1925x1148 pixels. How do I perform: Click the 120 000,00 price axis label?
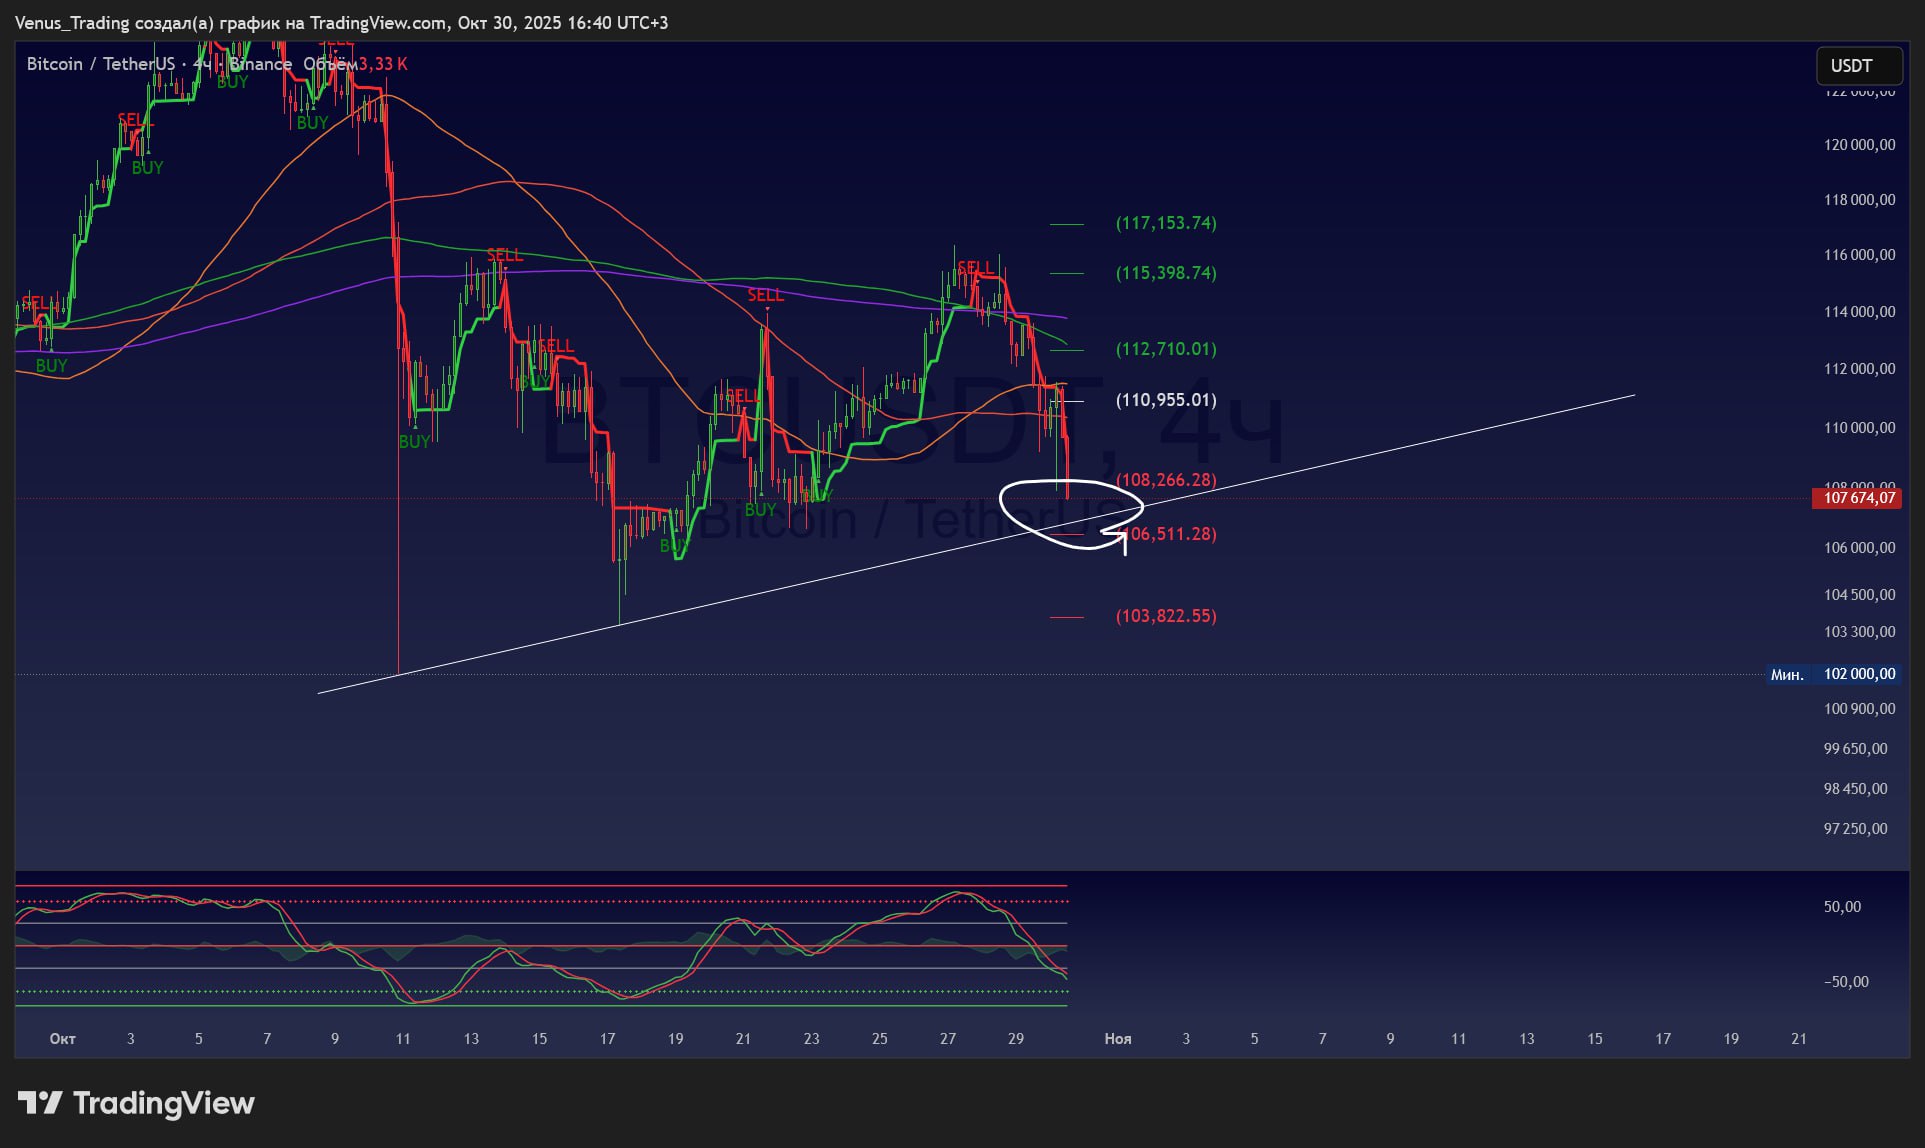[1858, 145]
